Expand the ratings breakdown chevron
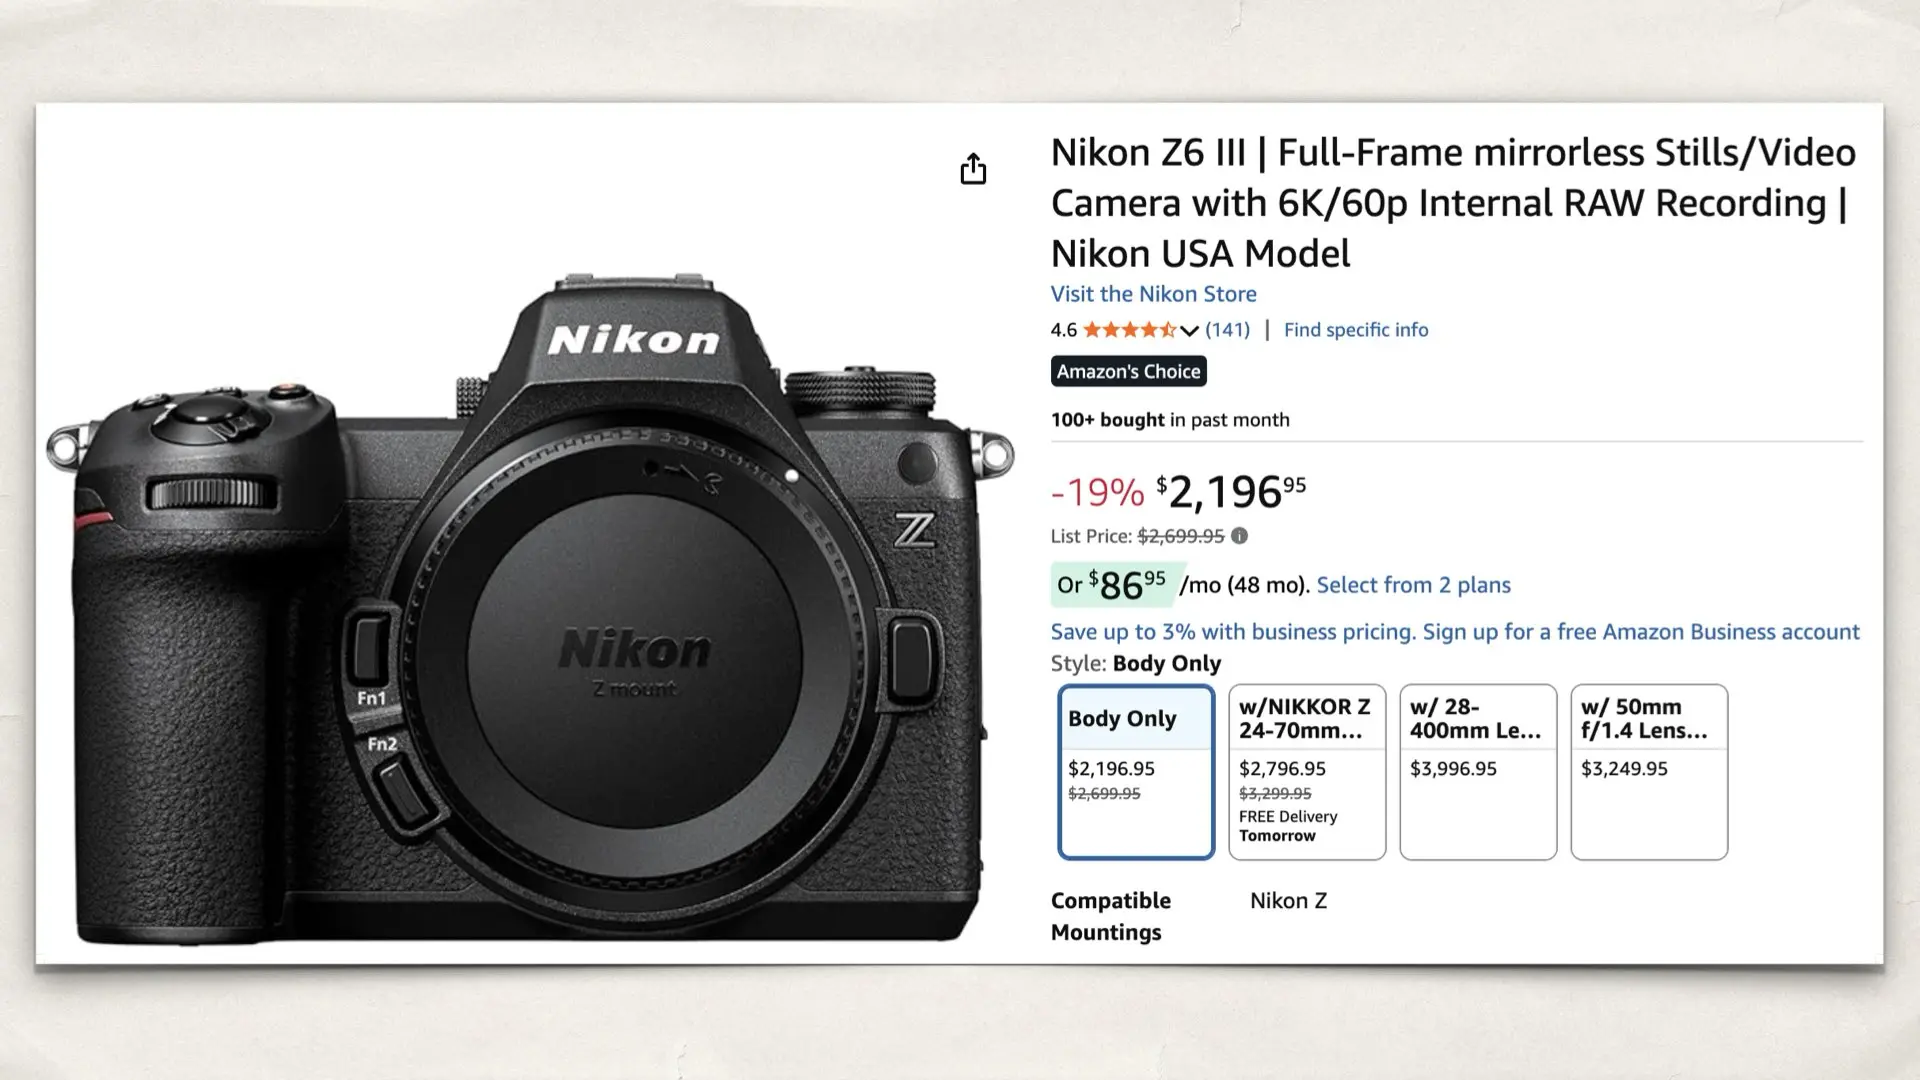Image resolution: width=1920 pixels, height=1080 pixels. click(1189, 330)
